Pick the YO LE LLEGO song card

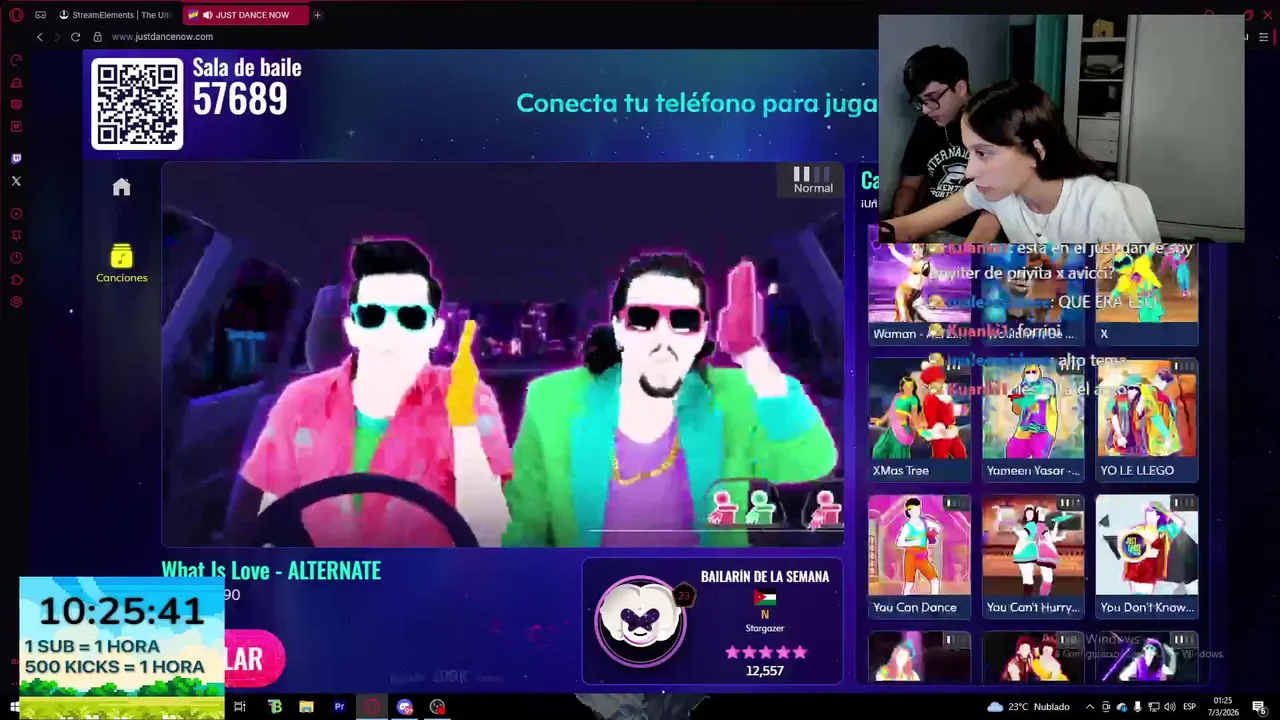(1147, 420)
